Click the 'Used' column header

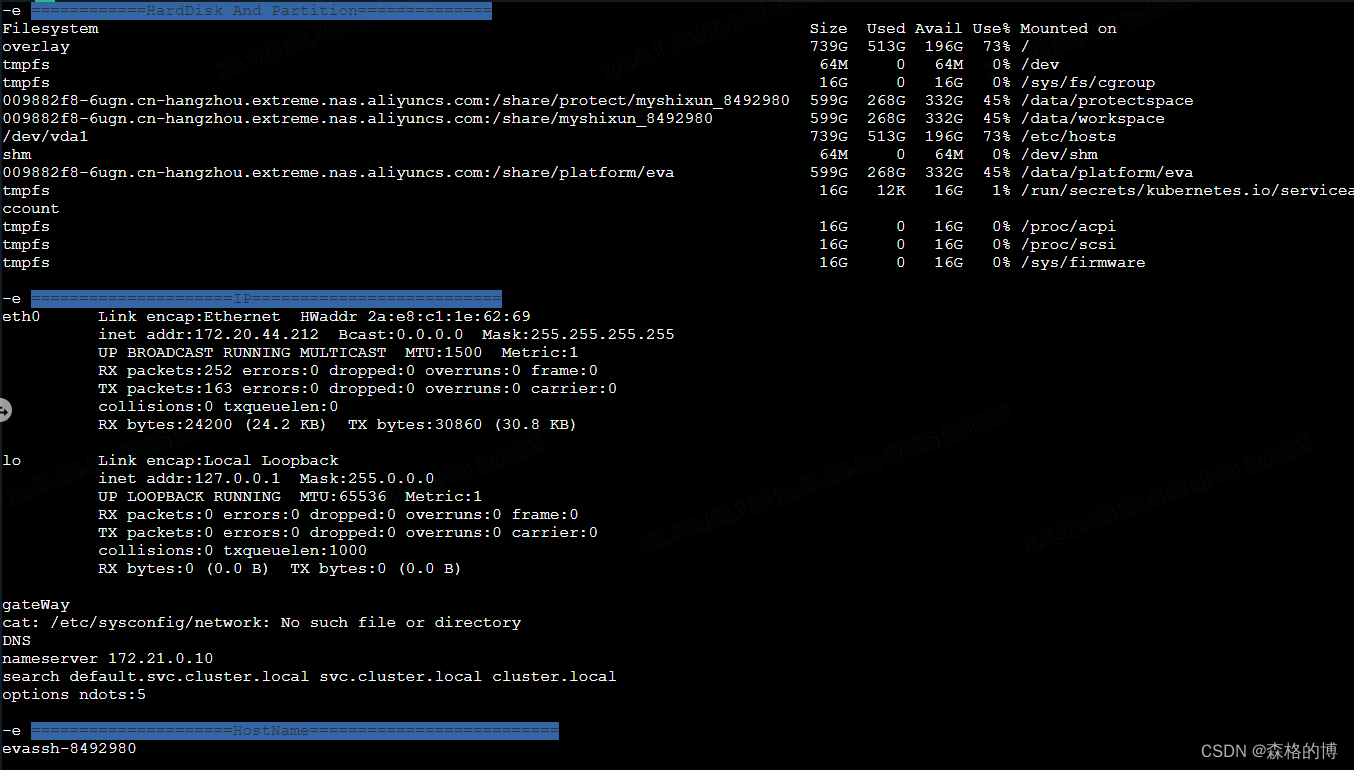click(x=886, y=29)
